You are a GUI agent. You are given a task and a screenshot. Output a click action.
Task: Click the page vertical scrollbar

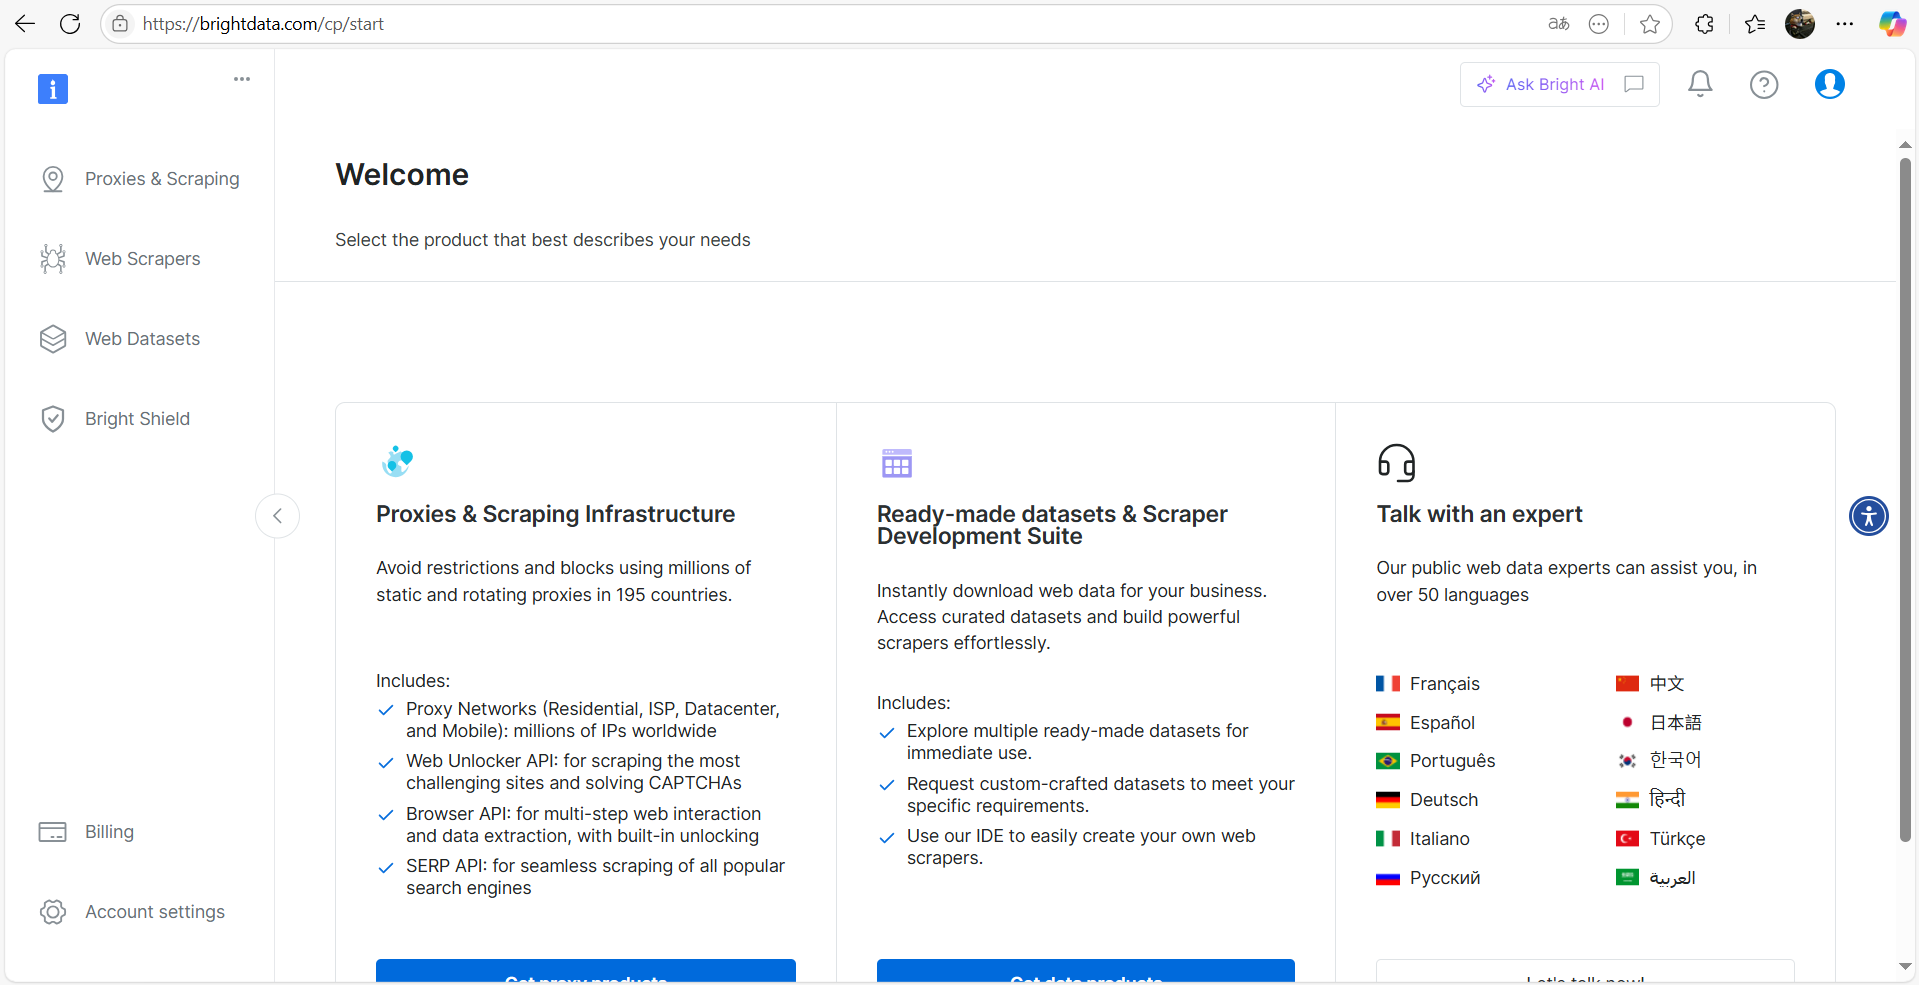click(x=1905, y=500)
